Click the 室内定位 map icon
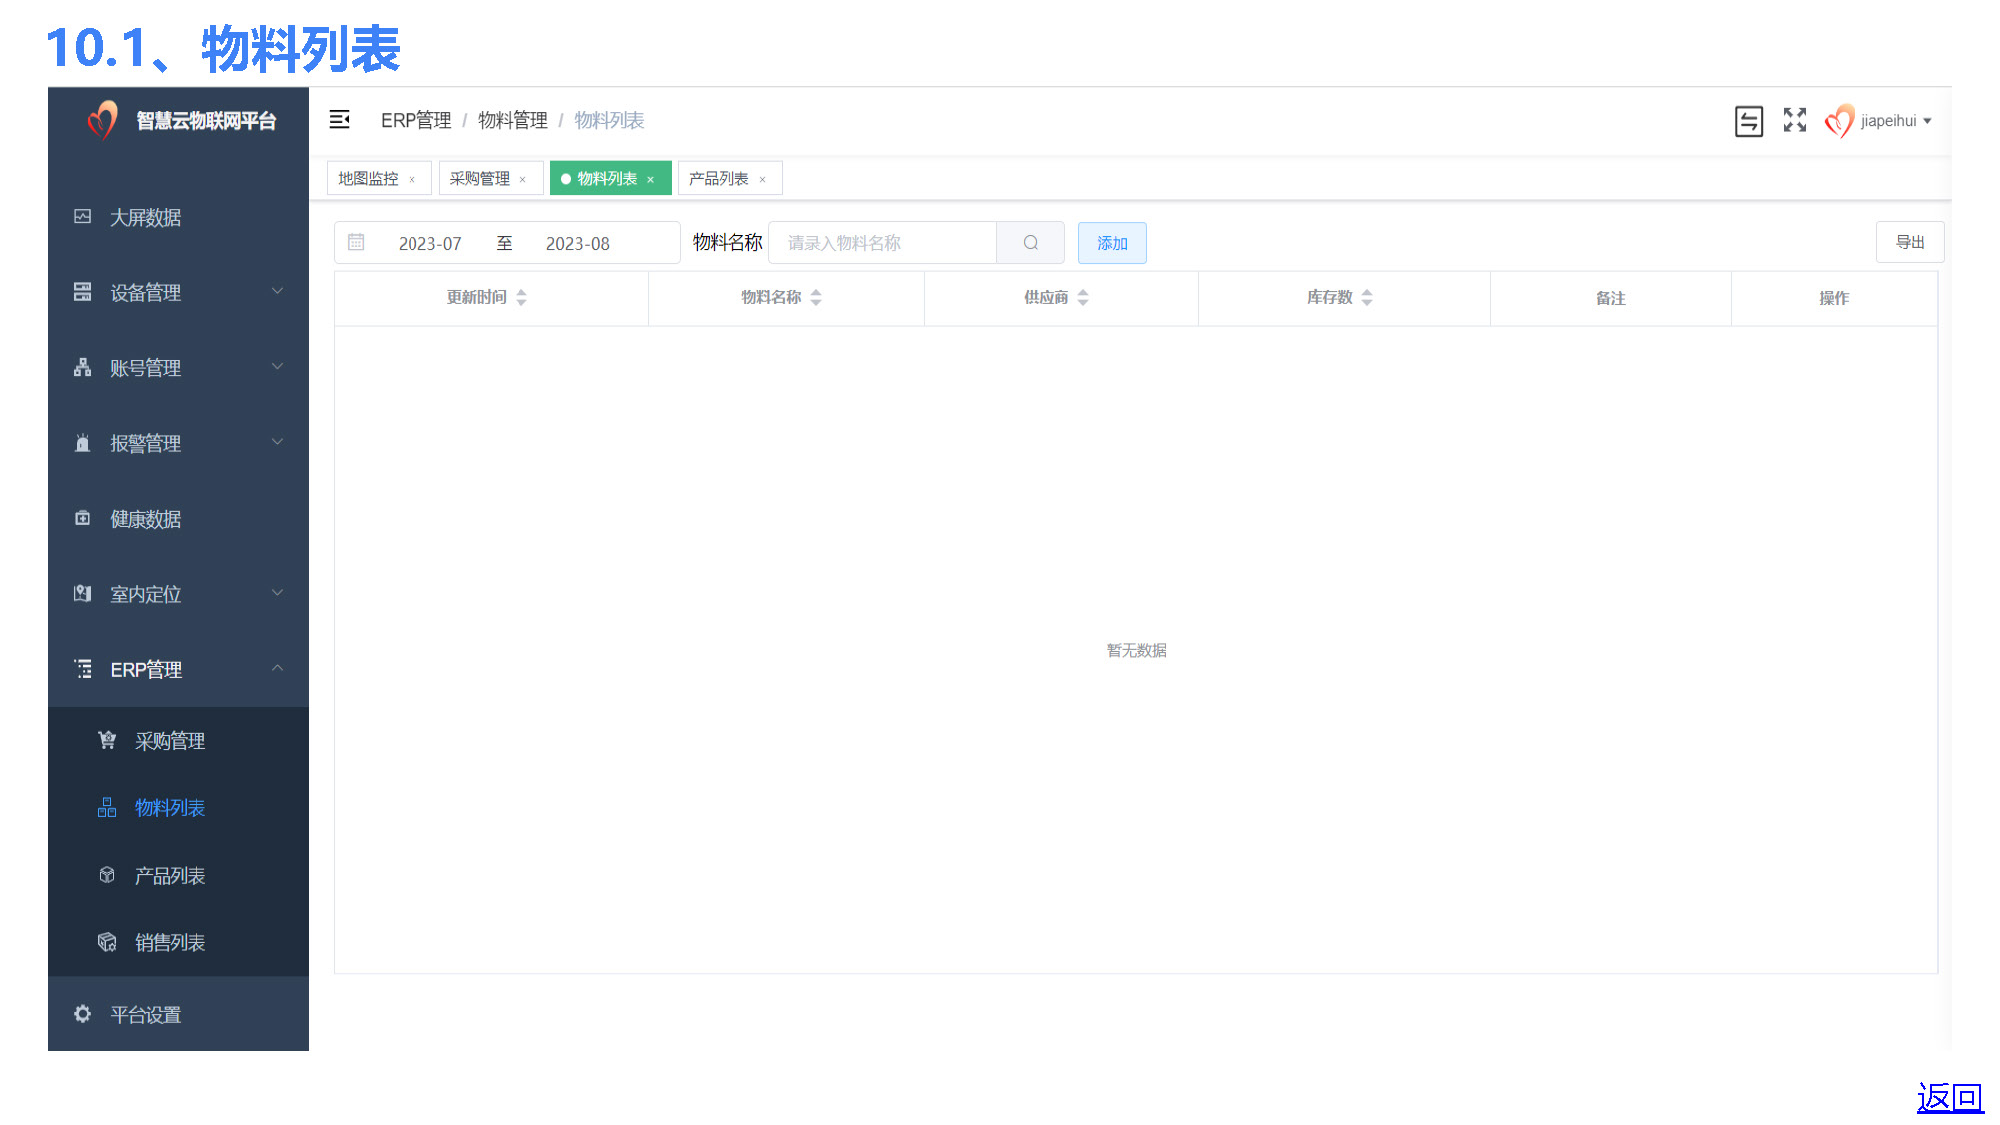Viewport: 2000px width, 1125px height. click(83, 594)
